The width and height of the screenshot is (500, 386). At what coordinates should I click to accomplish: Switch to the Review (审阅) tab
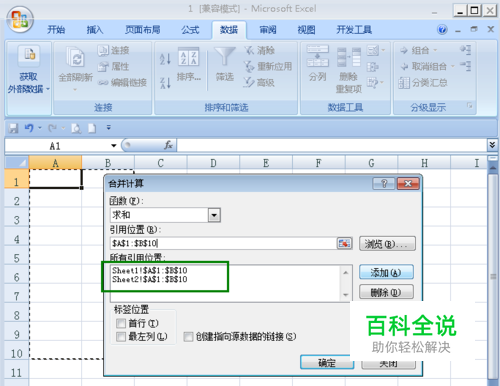(x=268, y=30)
